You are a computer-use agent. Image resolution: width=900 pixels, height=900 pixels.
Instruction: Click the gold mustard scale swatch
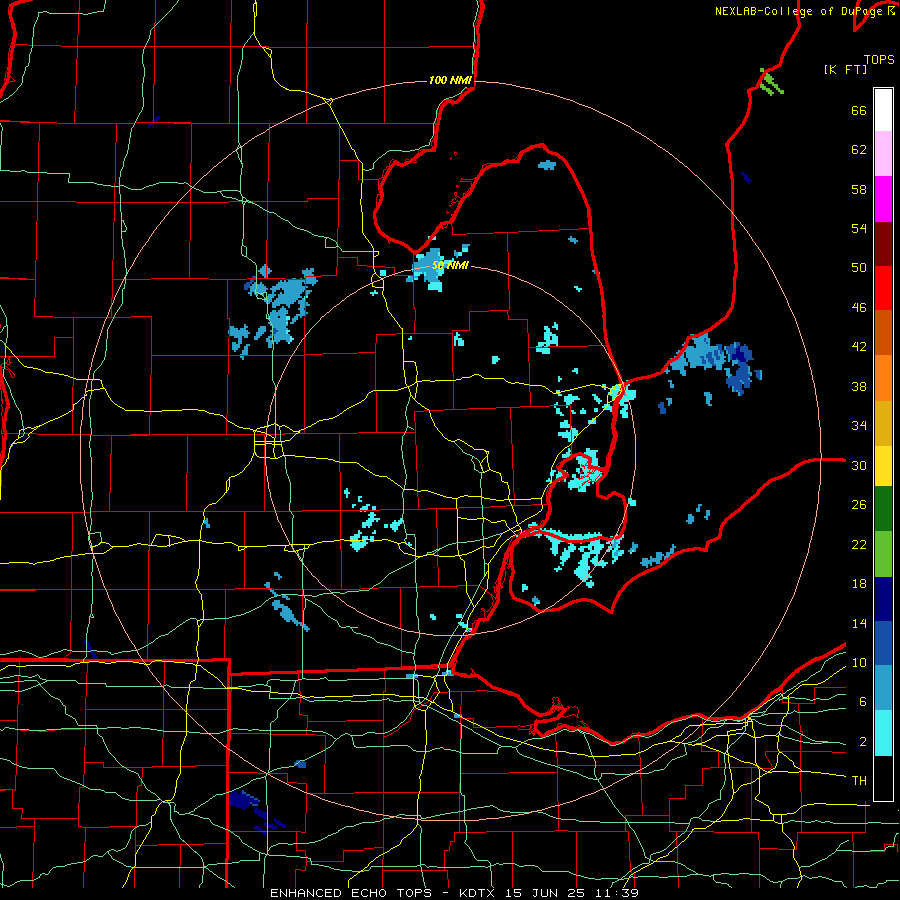883,423
